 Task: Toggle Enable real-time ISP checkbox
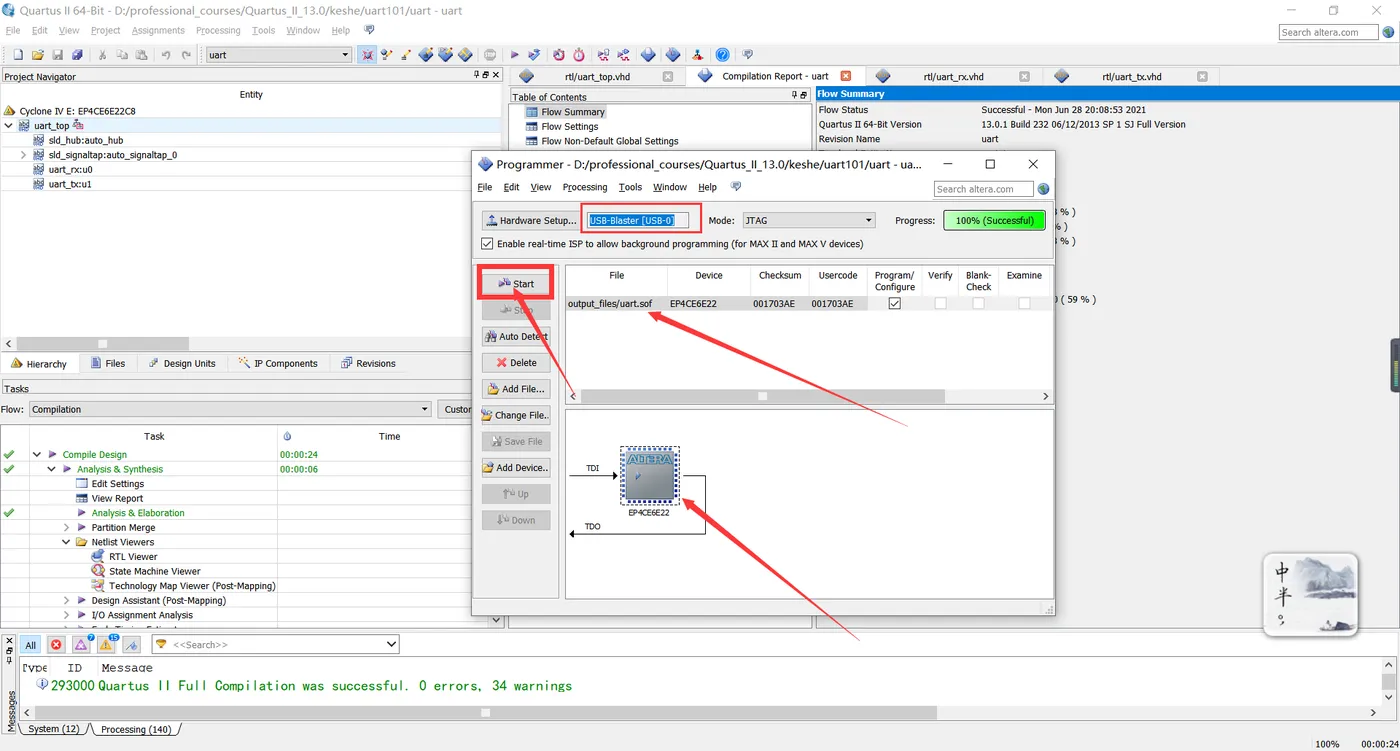487,244
